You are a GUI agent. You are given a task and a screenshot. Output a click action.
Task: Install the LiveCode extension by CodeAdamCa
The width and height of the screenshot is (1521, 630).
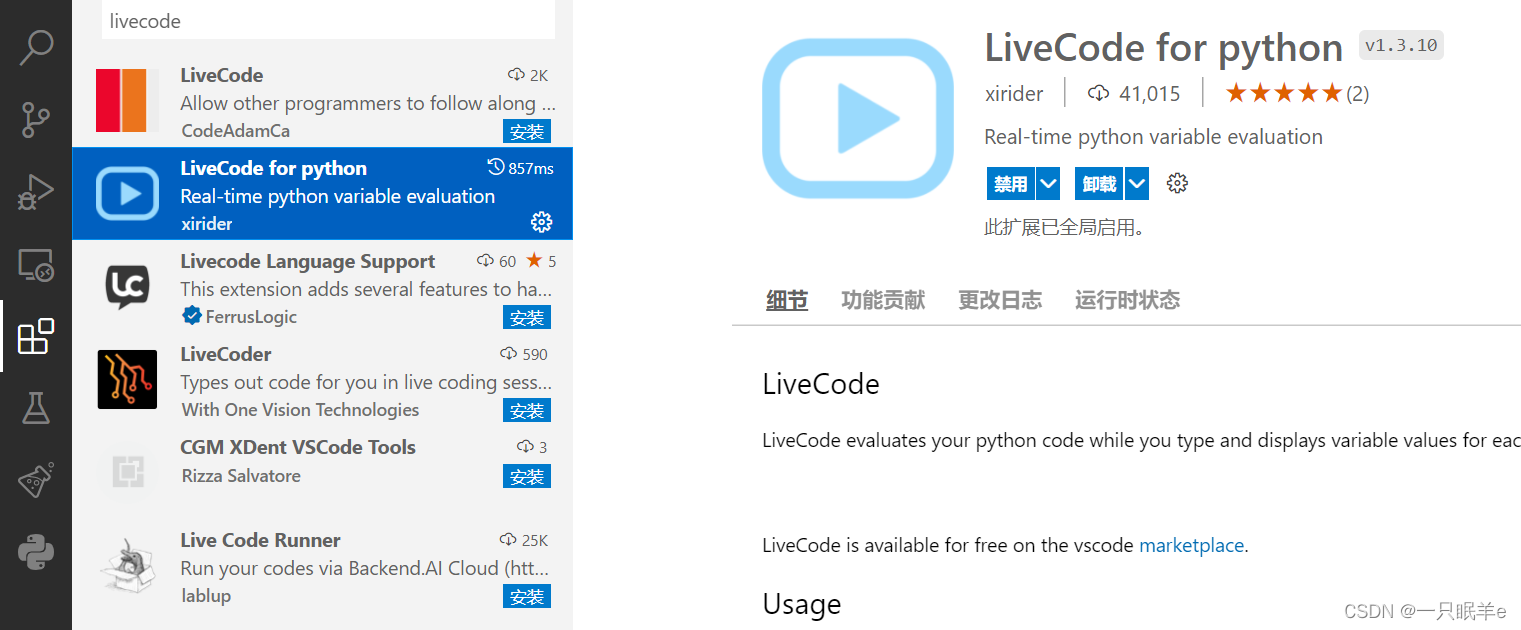pos(527,131)
